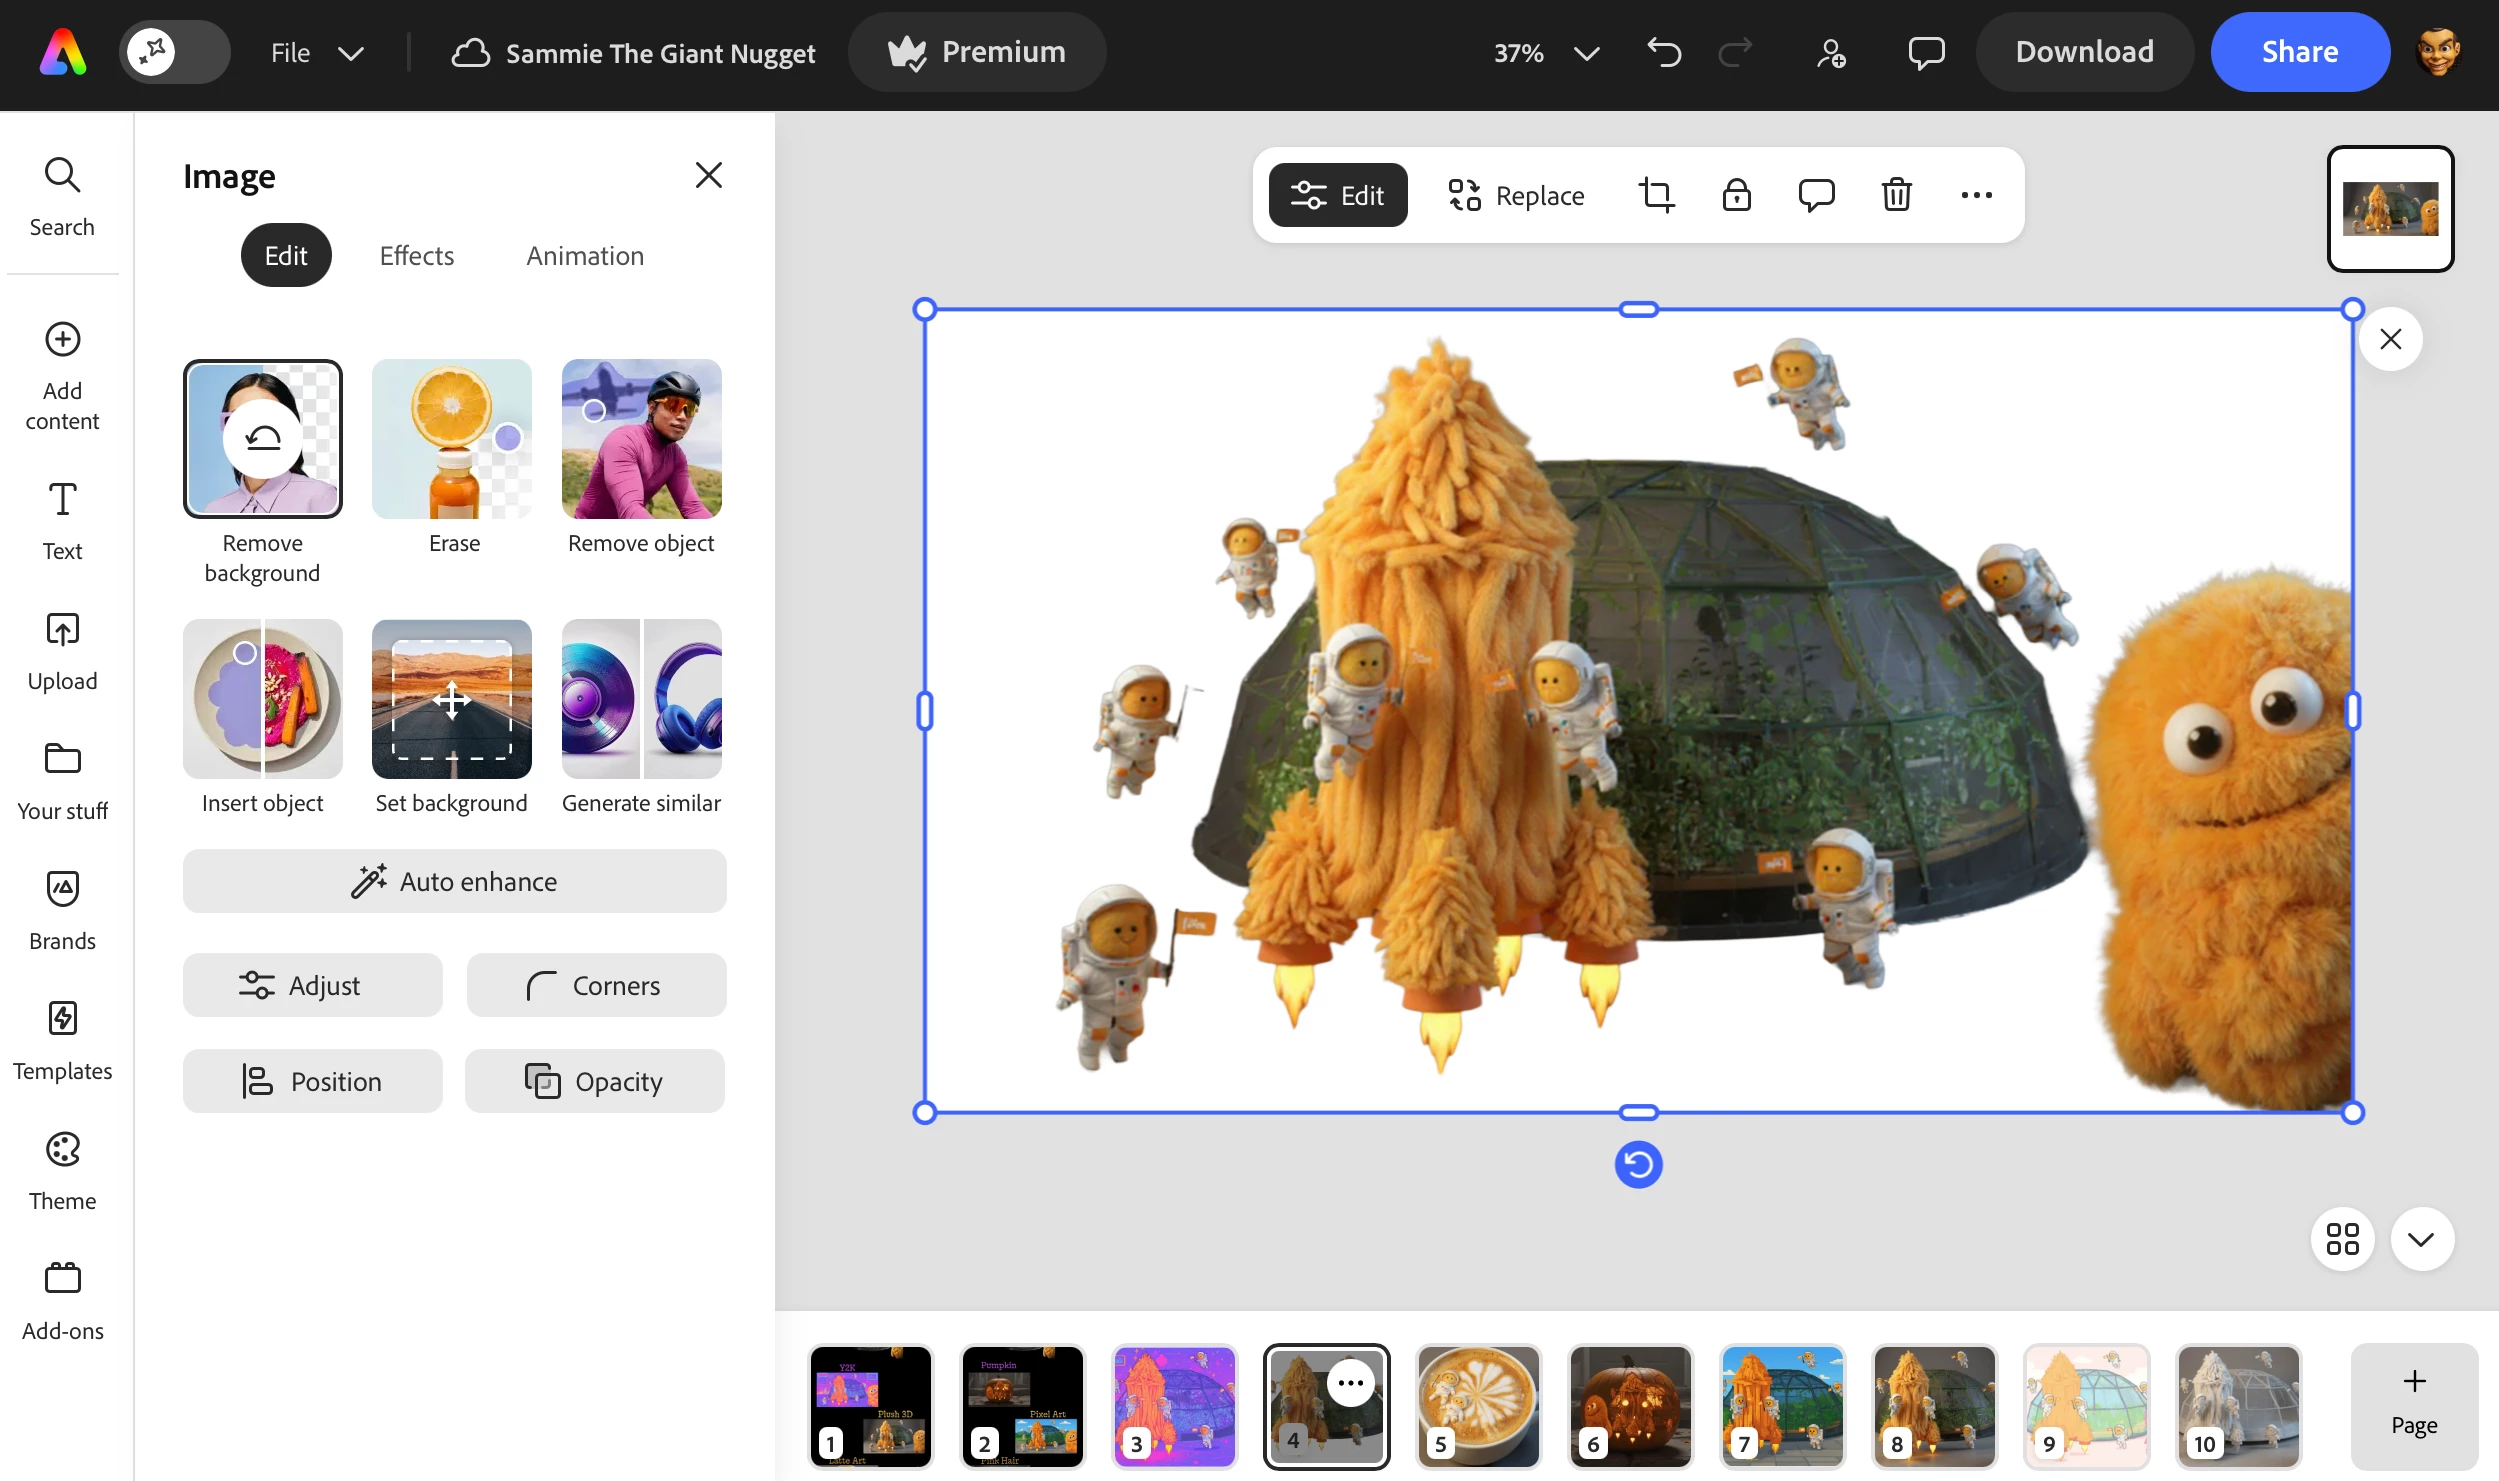Select page 5 latte art thumbnail
The image size is (2499, 1481).
1478,1405
